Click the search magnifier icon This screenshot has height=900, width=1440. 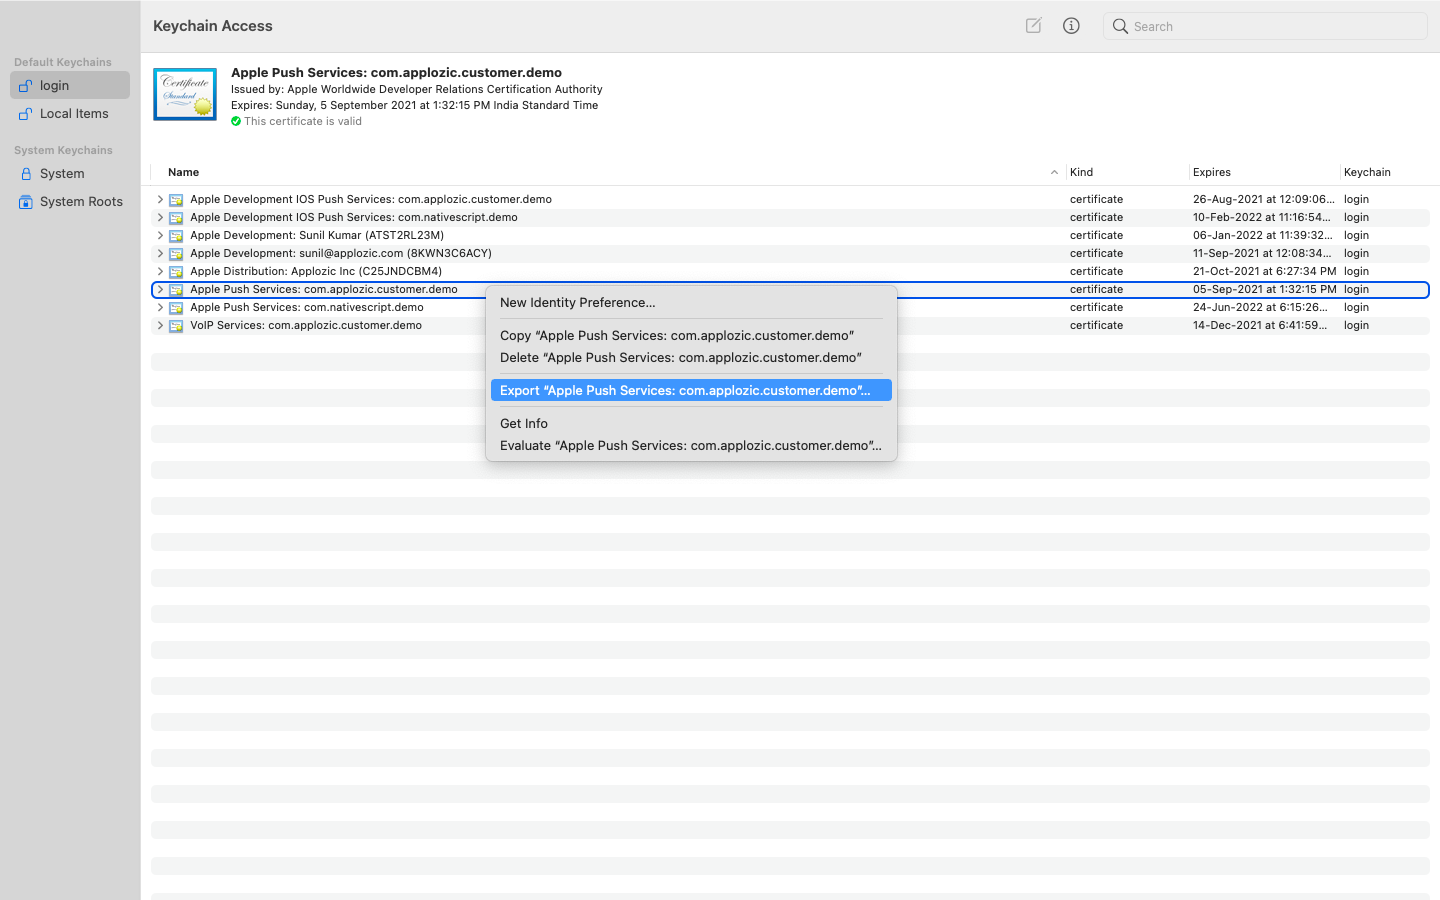(1120, 26)
